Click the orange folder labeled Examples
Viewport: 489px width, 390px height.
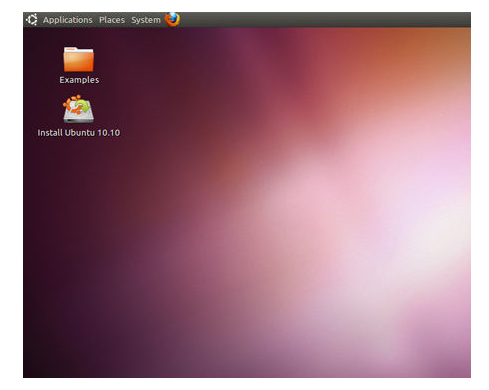pos(79,59)
